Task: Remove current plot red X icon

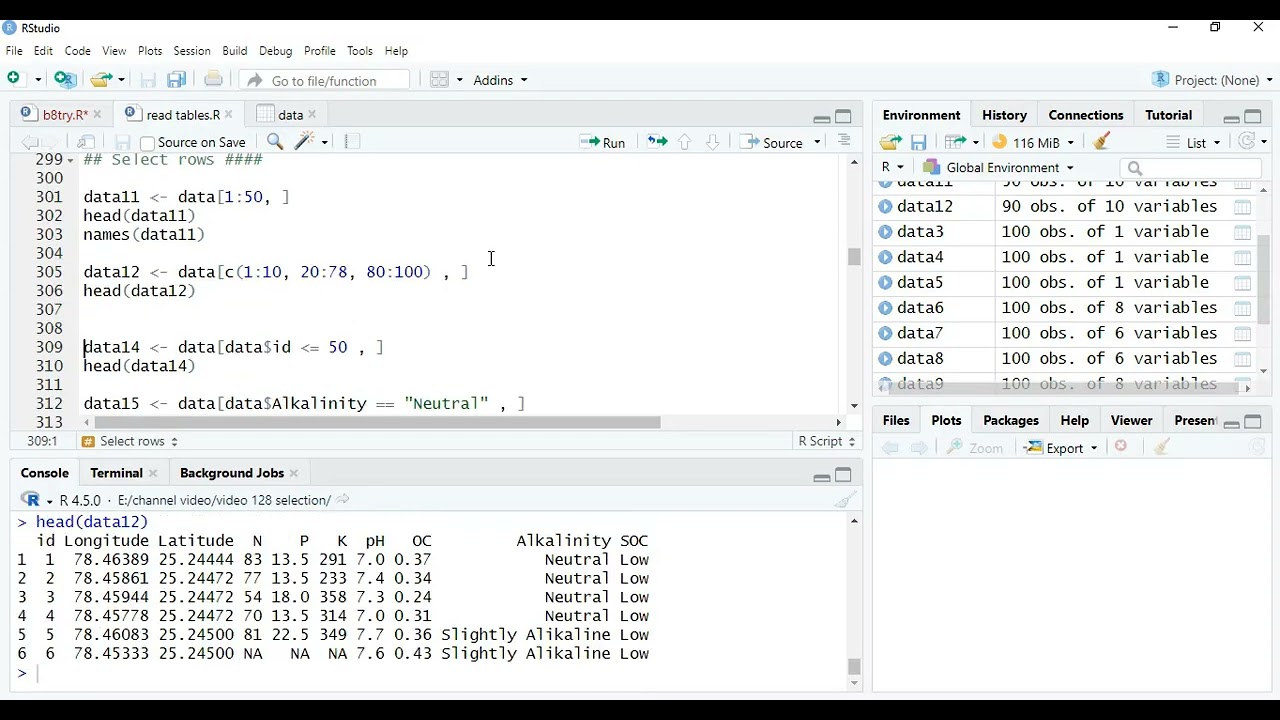Action: pos(1121,447)
